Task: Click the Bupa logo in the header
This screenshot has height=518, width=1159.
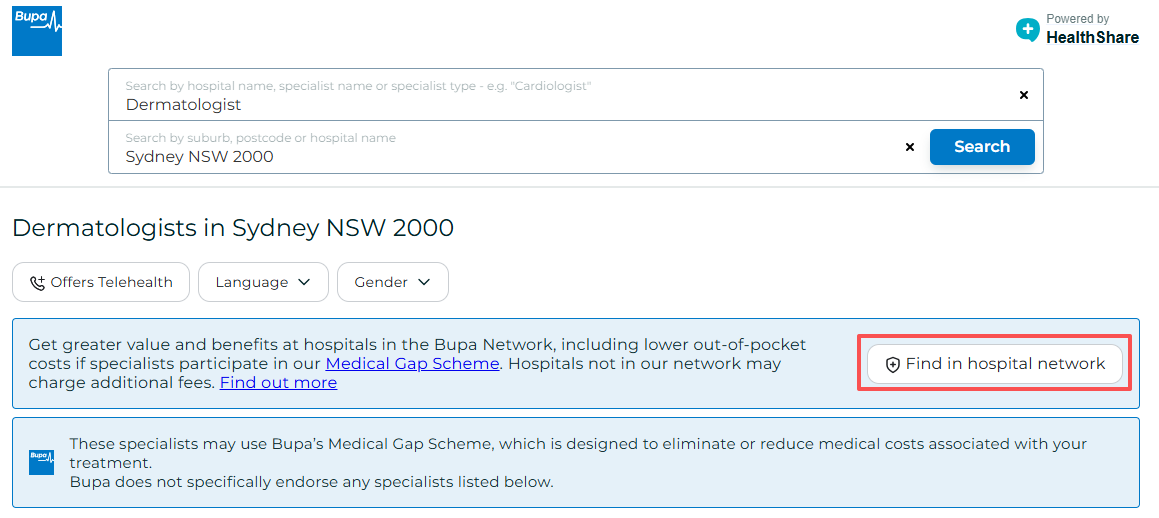Action: [x=37, y=31]
